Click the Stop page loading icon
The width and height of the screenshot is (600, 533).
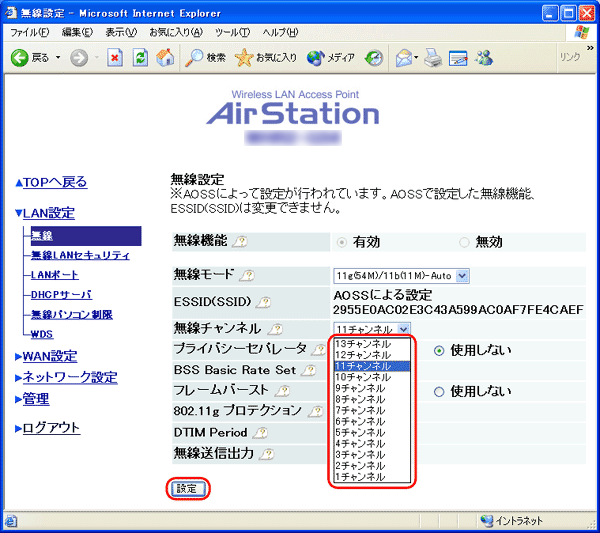pos(115,58)
